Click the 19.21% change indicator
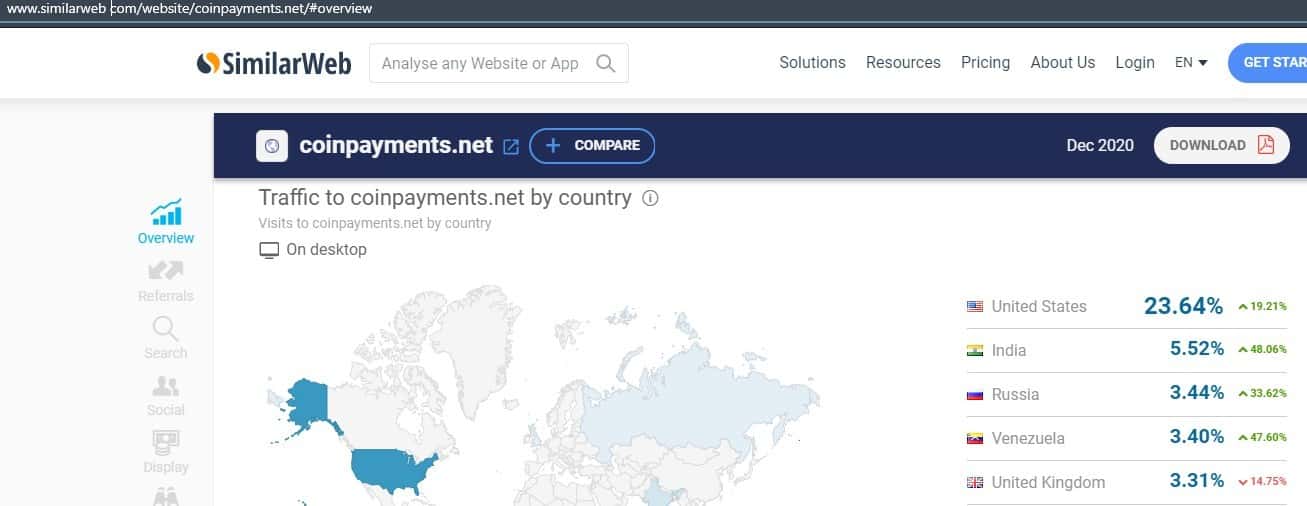1307x506 pixels. coord(1262,307)
